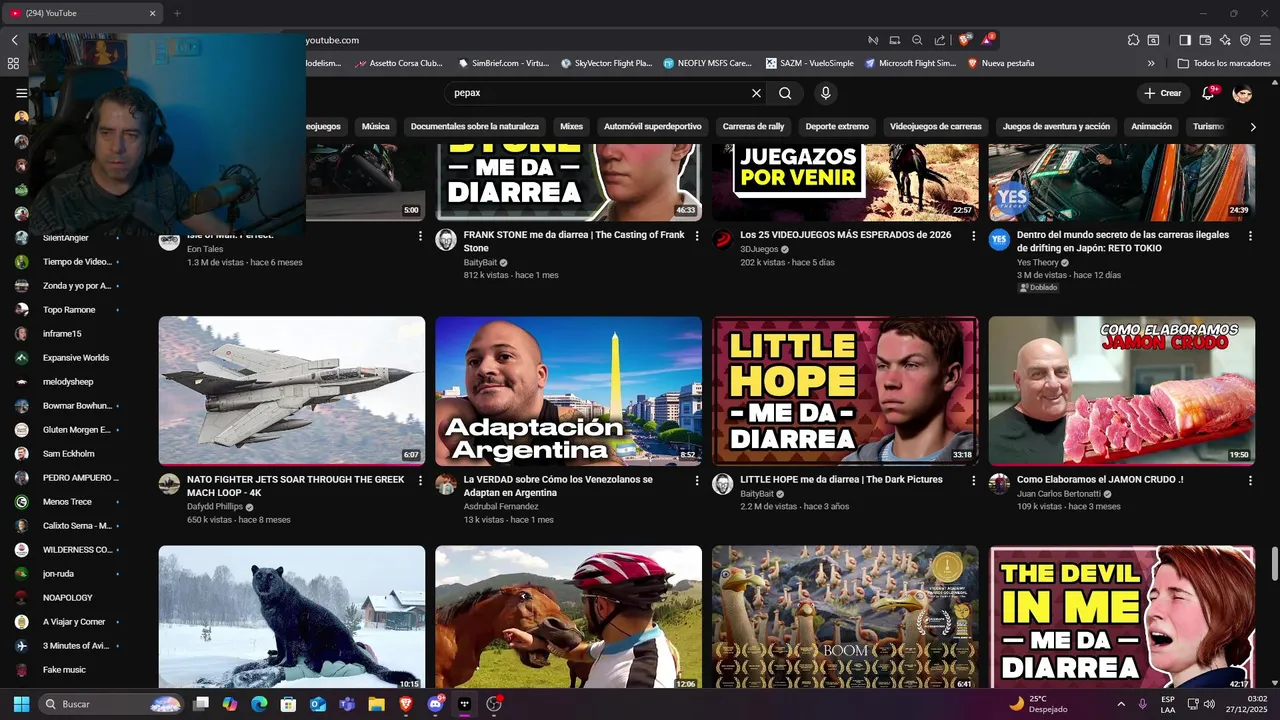The height and width of the screenshot is (720, 1280).
Task: Open File Explorer from taskbar
Action: pos(376,704)
